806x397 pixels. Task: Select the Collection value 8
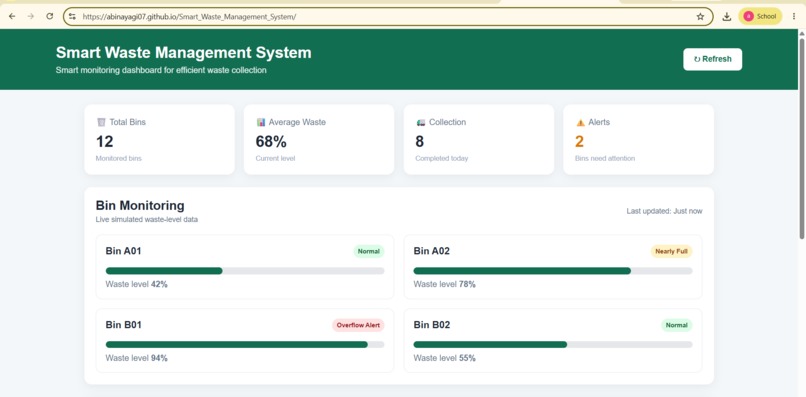pyautogui.click(x=419, y=141)
